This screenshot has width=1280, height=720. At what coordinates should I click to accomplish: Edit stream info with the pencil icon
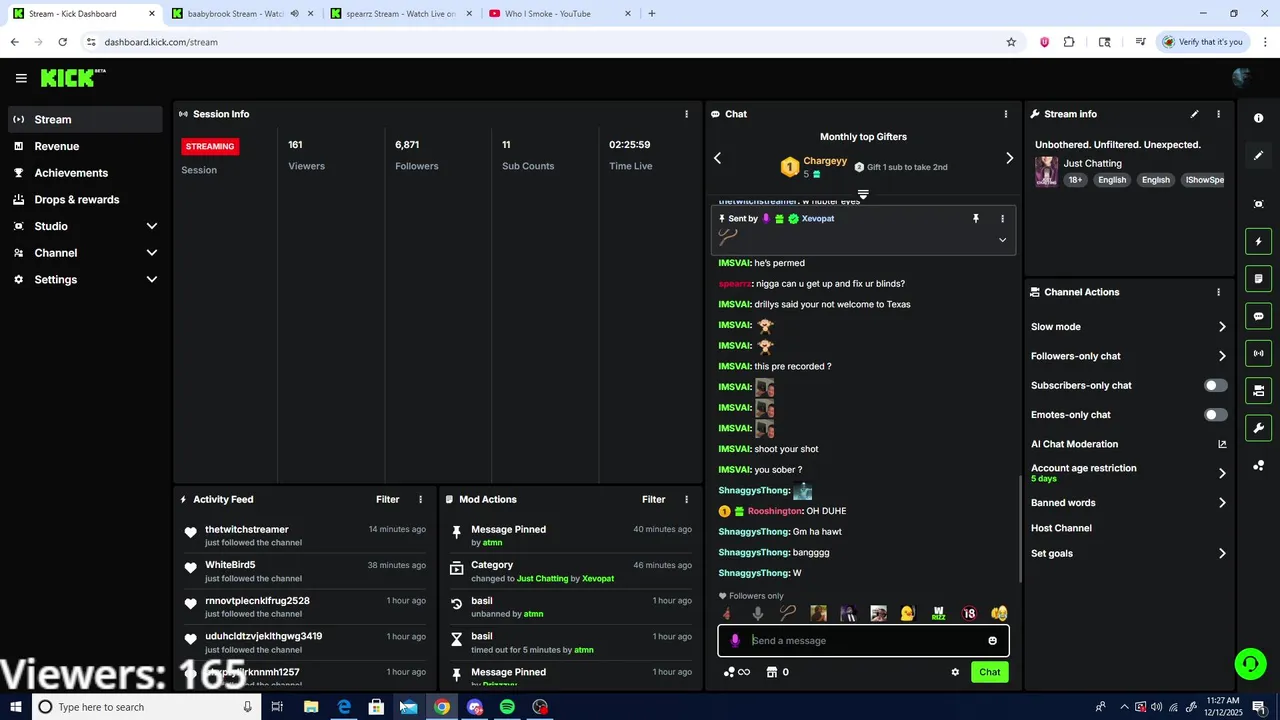point(1194,114)
